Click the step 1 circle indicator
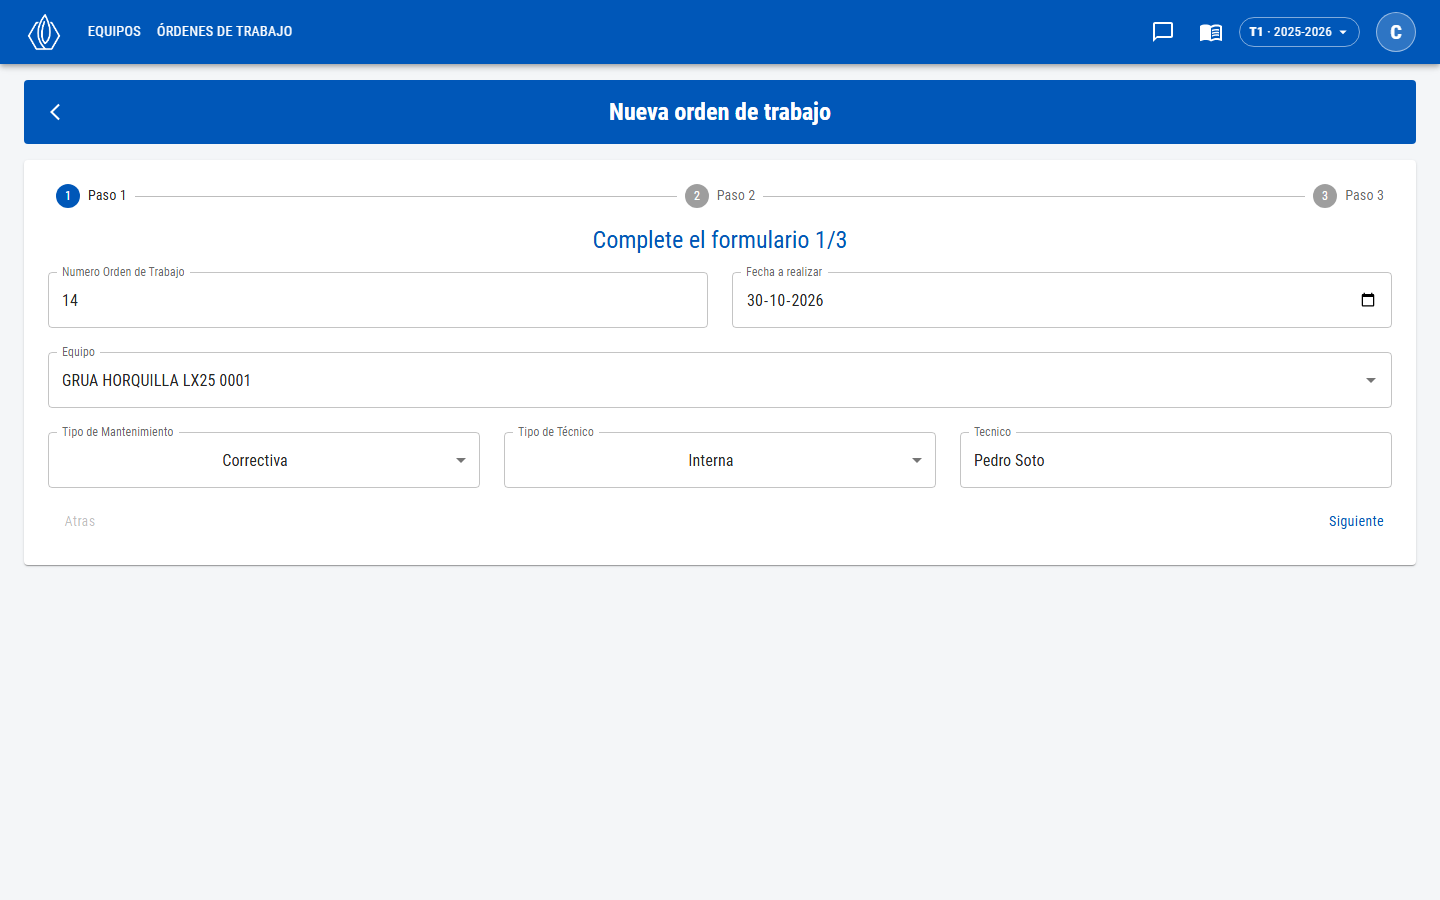The image size is (1440, 900). click(68, 196)
